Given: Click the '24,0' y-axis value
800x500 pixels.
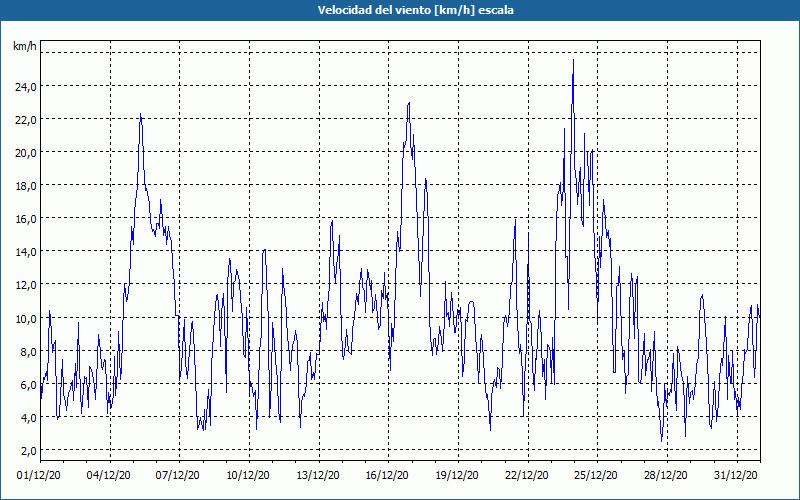Looking at the screenshot, I should (26, 87).
